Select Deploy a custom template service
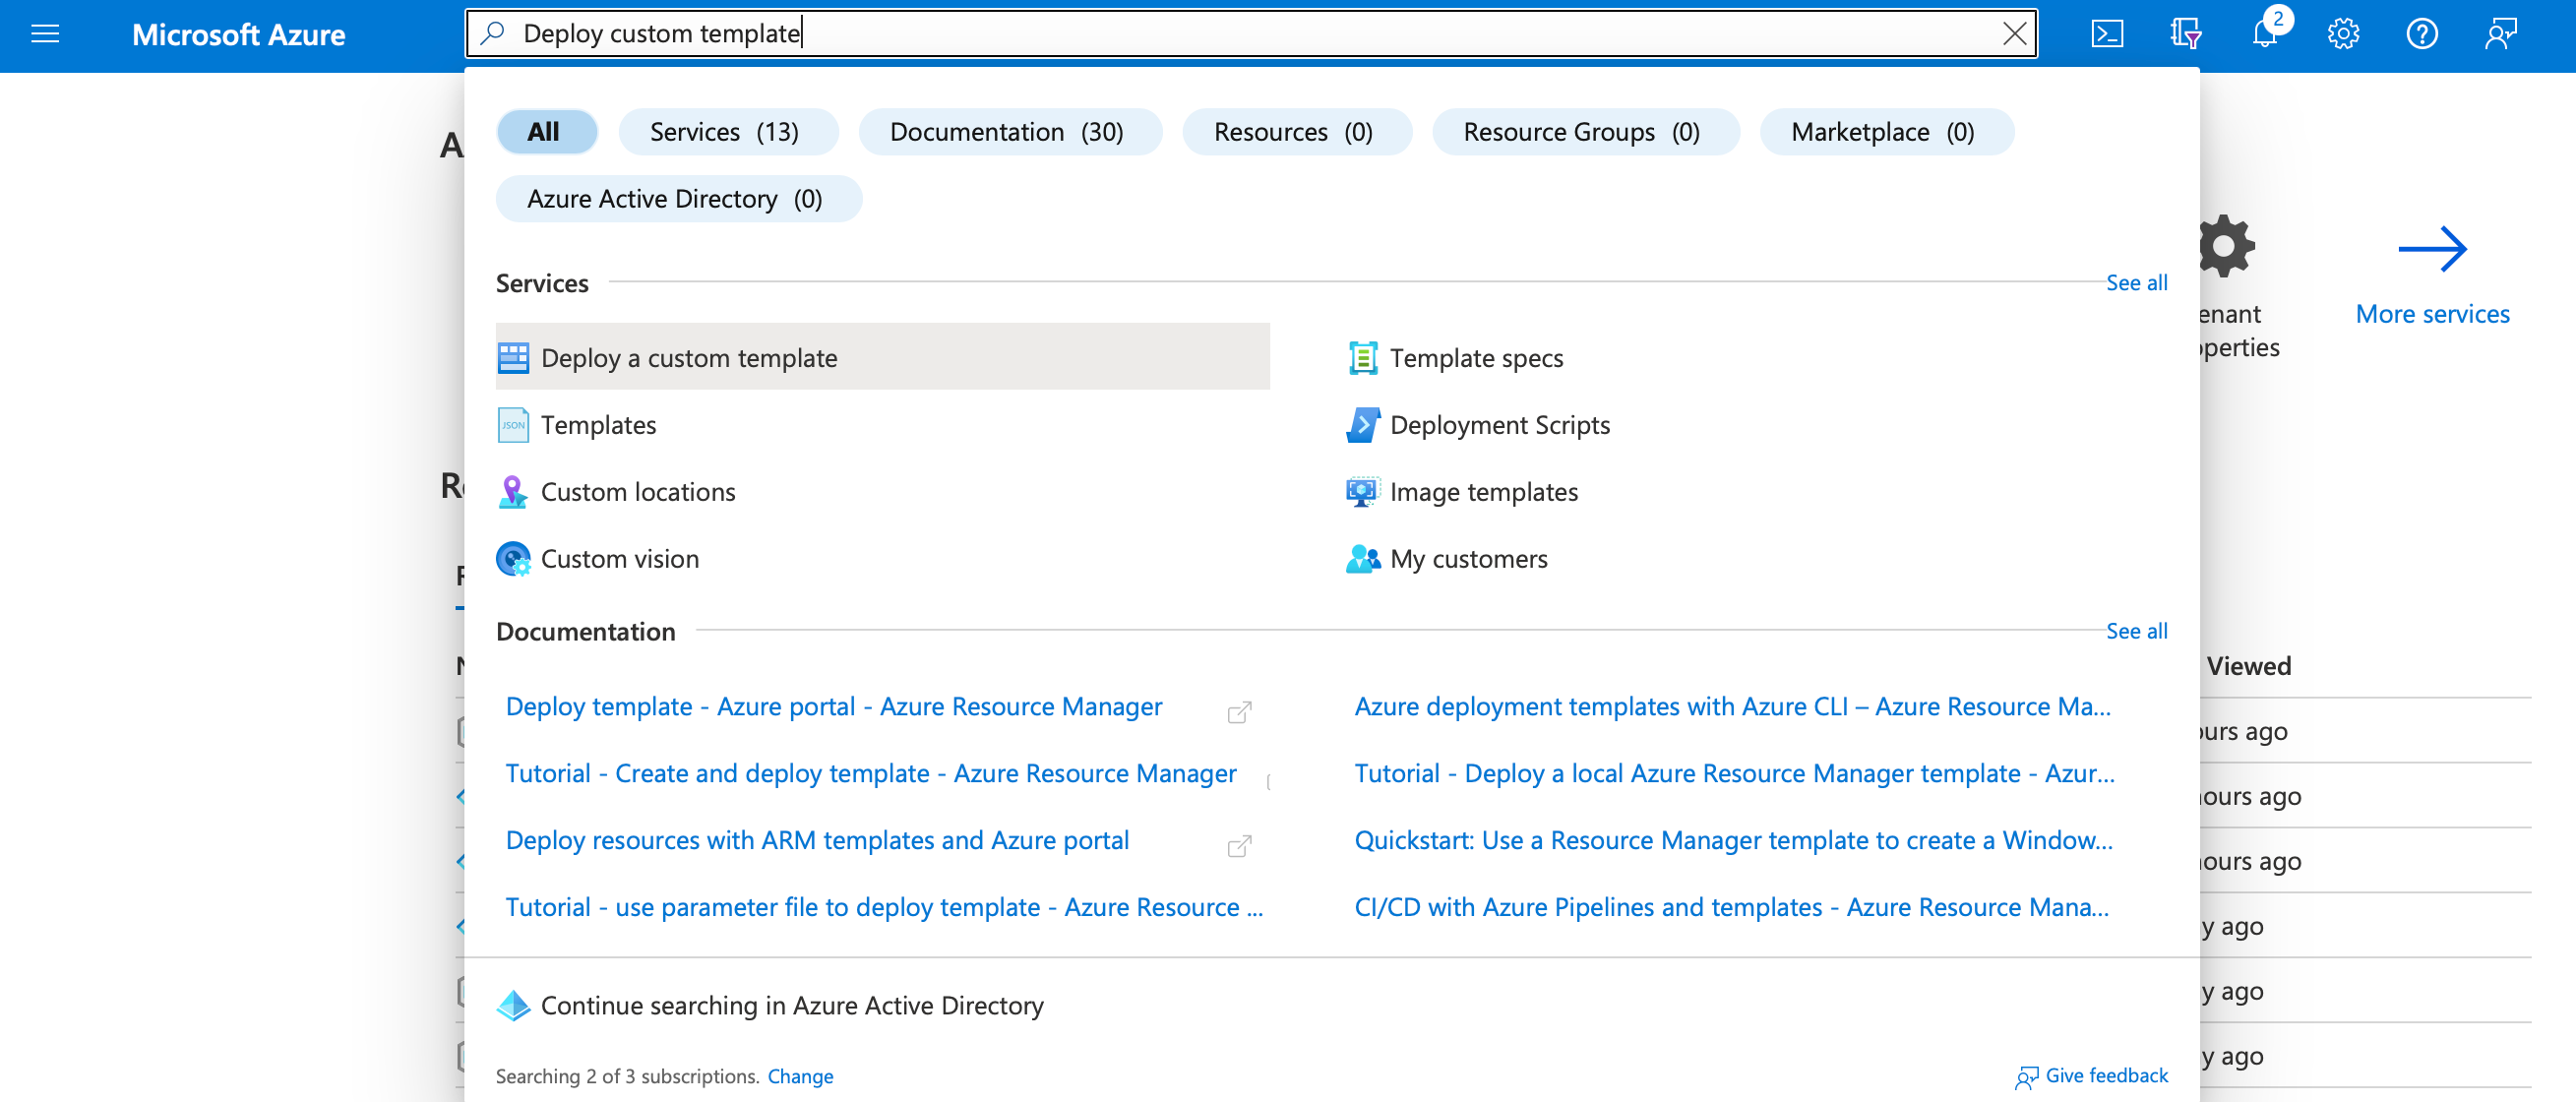This screenshot has width=2576, height=1102. point(688,357)
